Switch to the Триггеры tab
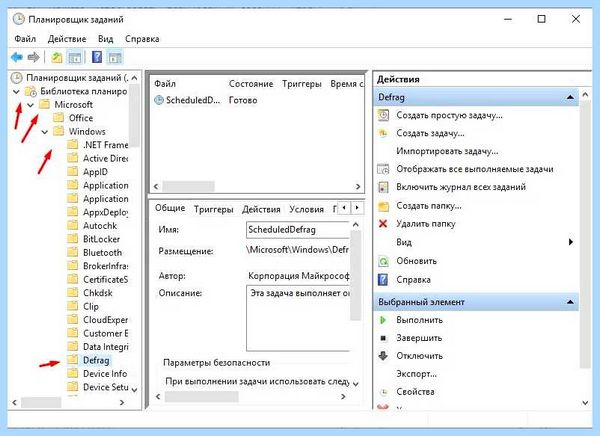The height and width of the screenshot is (436, 600). 214,209
